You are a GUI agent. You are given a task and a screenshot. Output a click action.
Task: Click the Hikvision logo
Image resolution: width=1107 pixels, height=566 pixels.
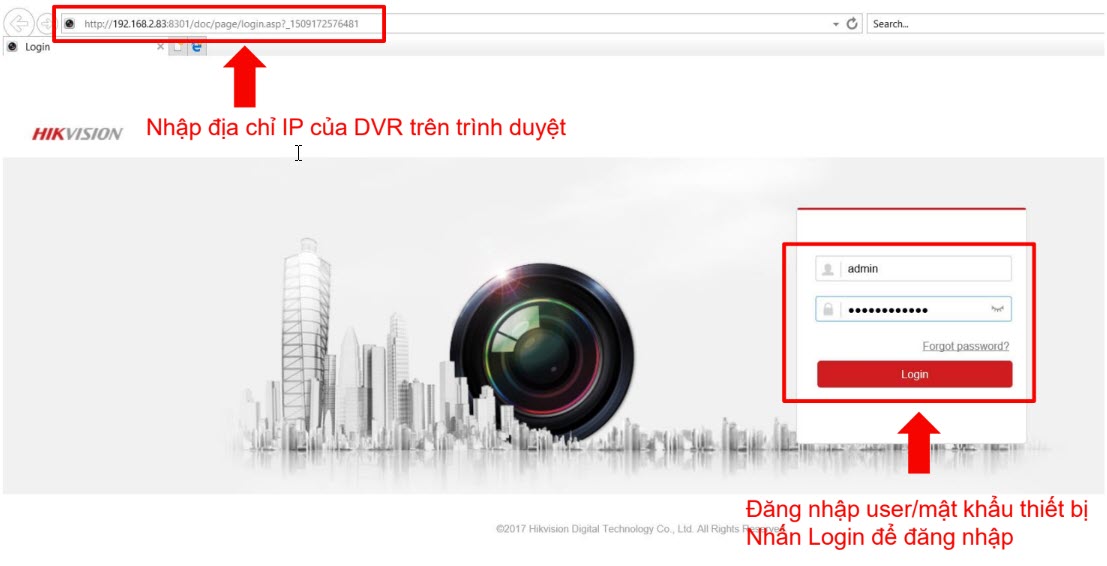click(77, 134)
